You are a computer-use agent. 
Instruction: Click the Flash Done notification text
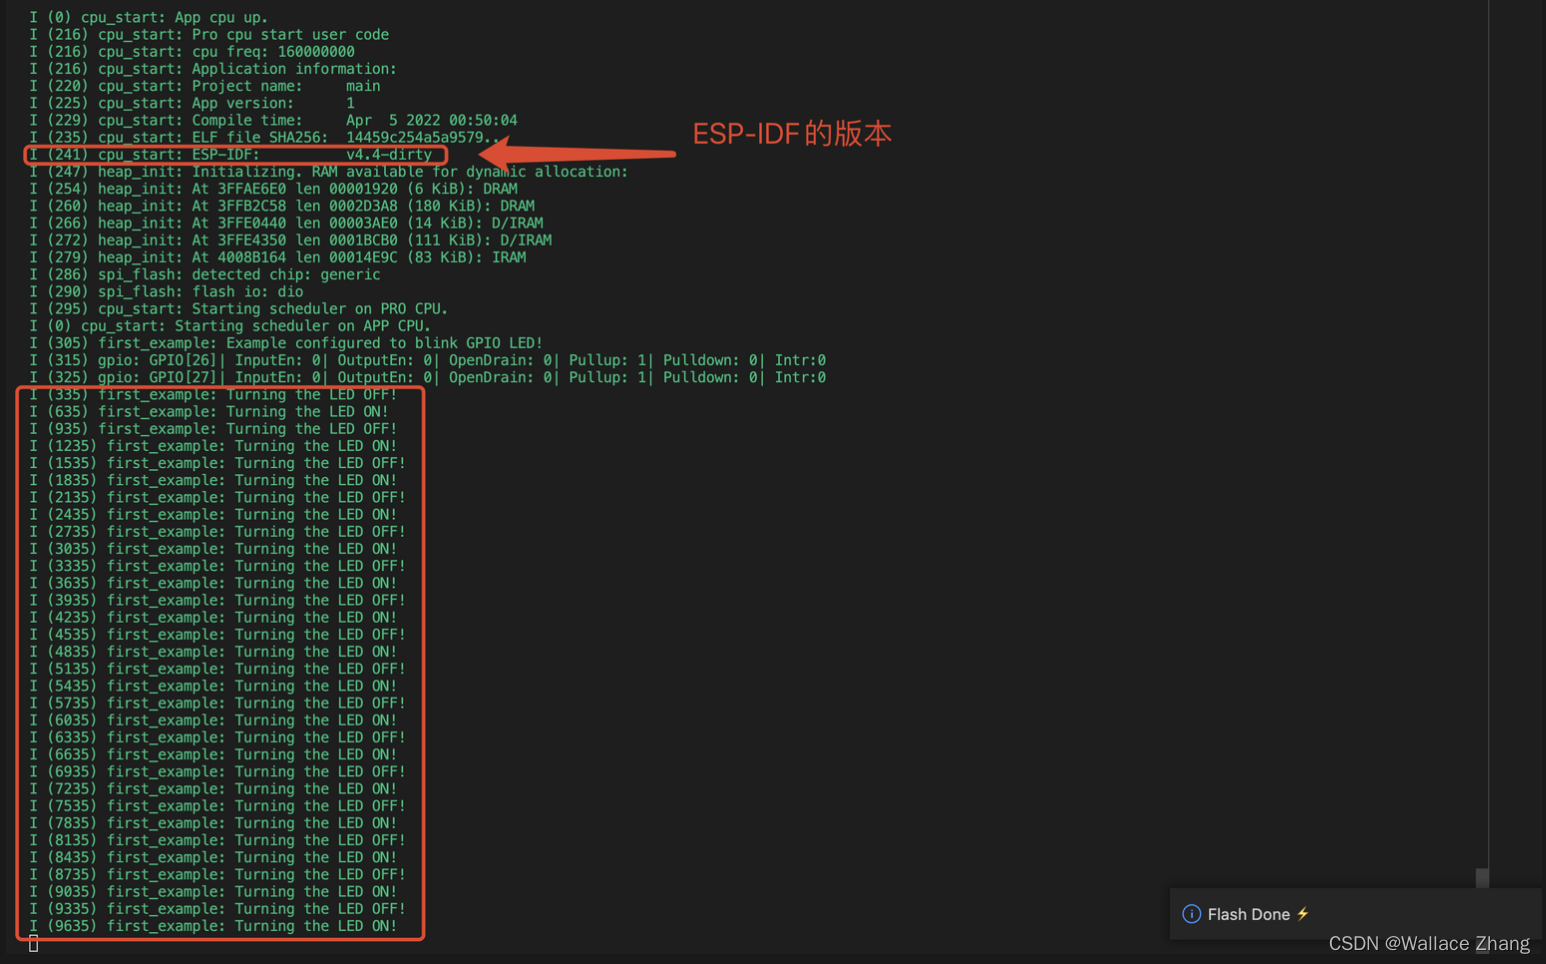tap(1248, 914)
